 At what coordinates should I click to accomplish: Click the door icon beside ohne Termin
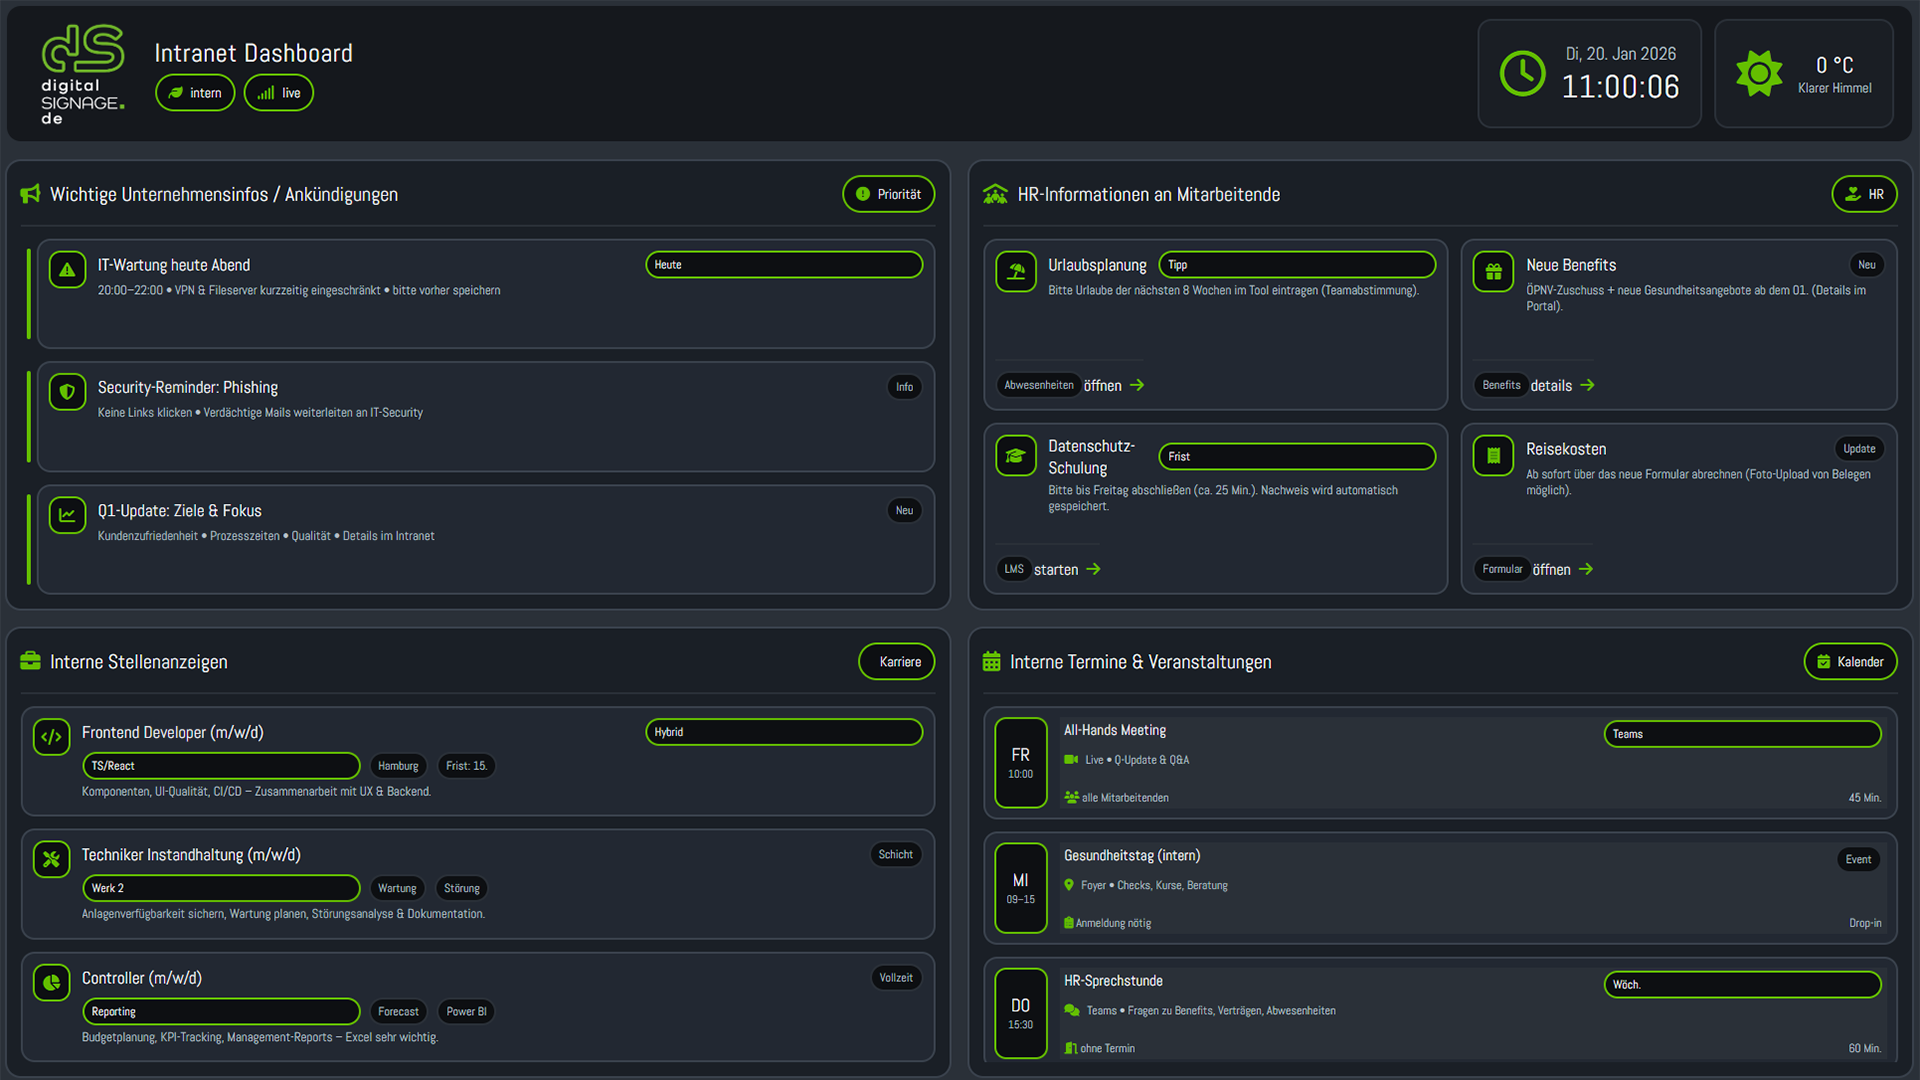(x=1070, y=1048)
